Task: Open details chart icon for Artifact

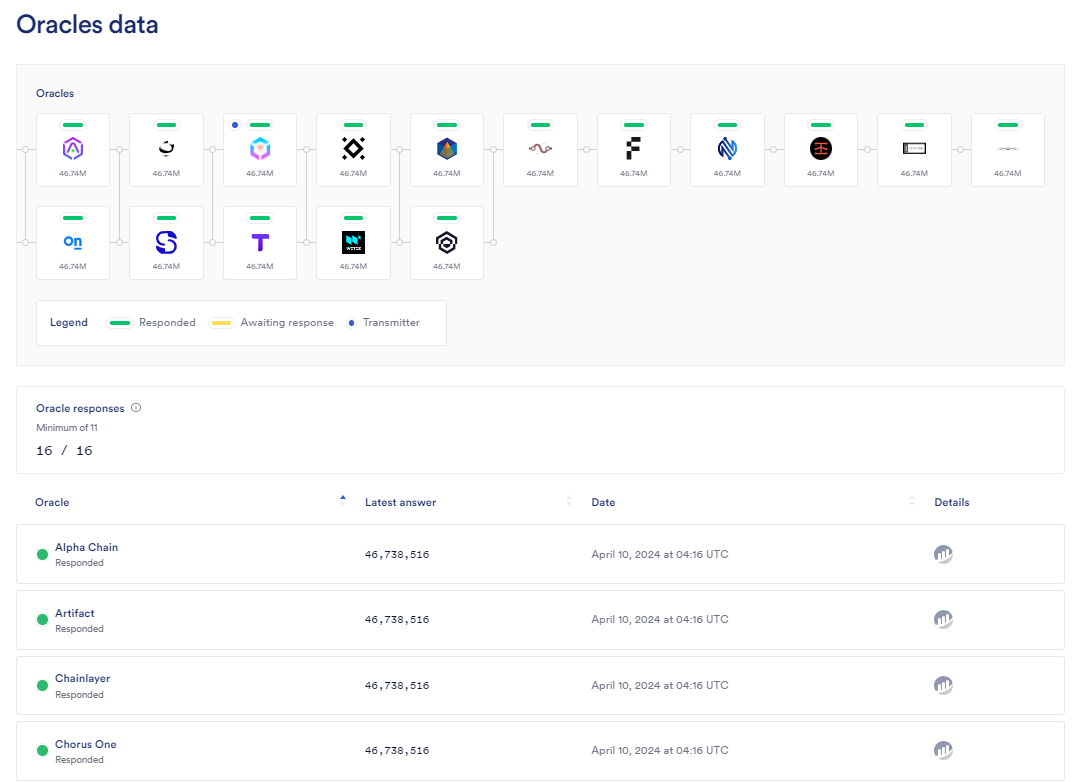Action: tap(943, 619)
